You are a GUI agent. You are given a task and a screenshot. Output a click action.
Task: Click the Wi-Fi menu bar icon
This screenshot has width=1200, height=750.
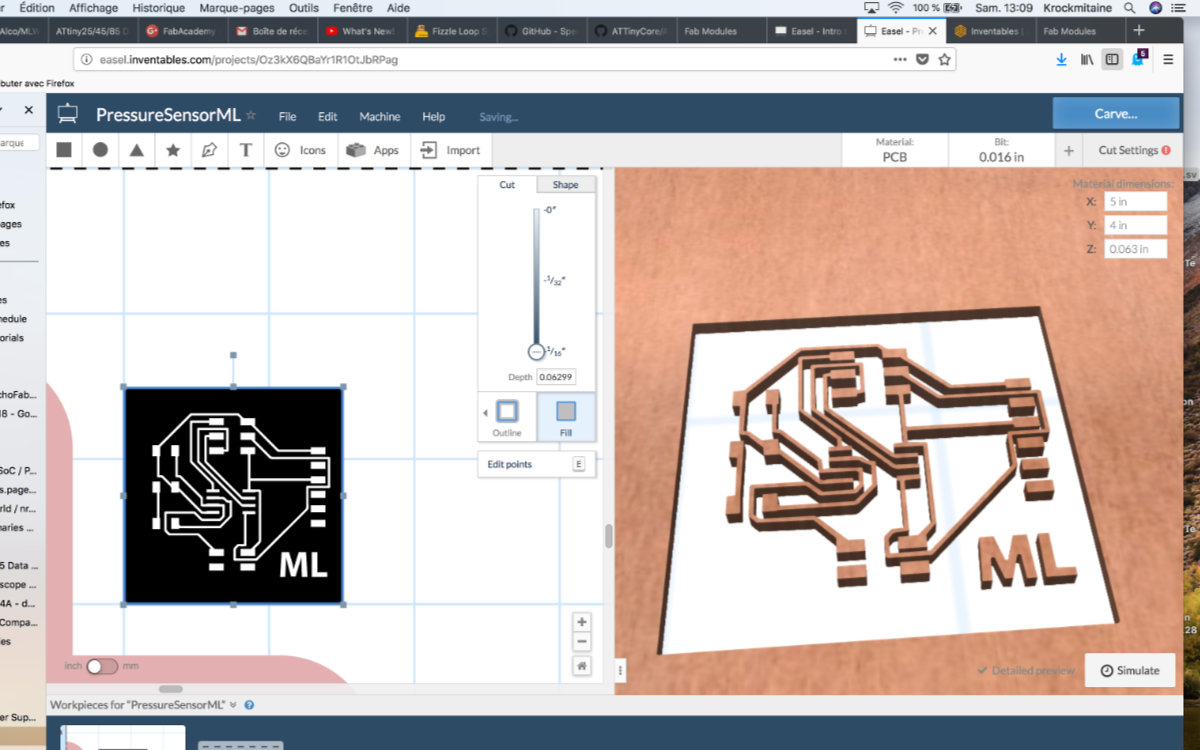(895, 7)
